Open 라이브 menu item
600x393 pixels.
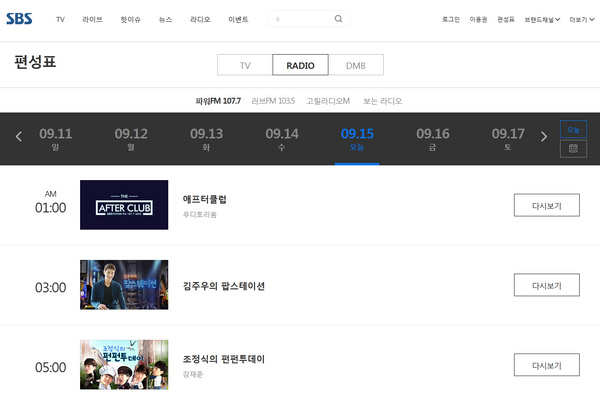[92, 20]
